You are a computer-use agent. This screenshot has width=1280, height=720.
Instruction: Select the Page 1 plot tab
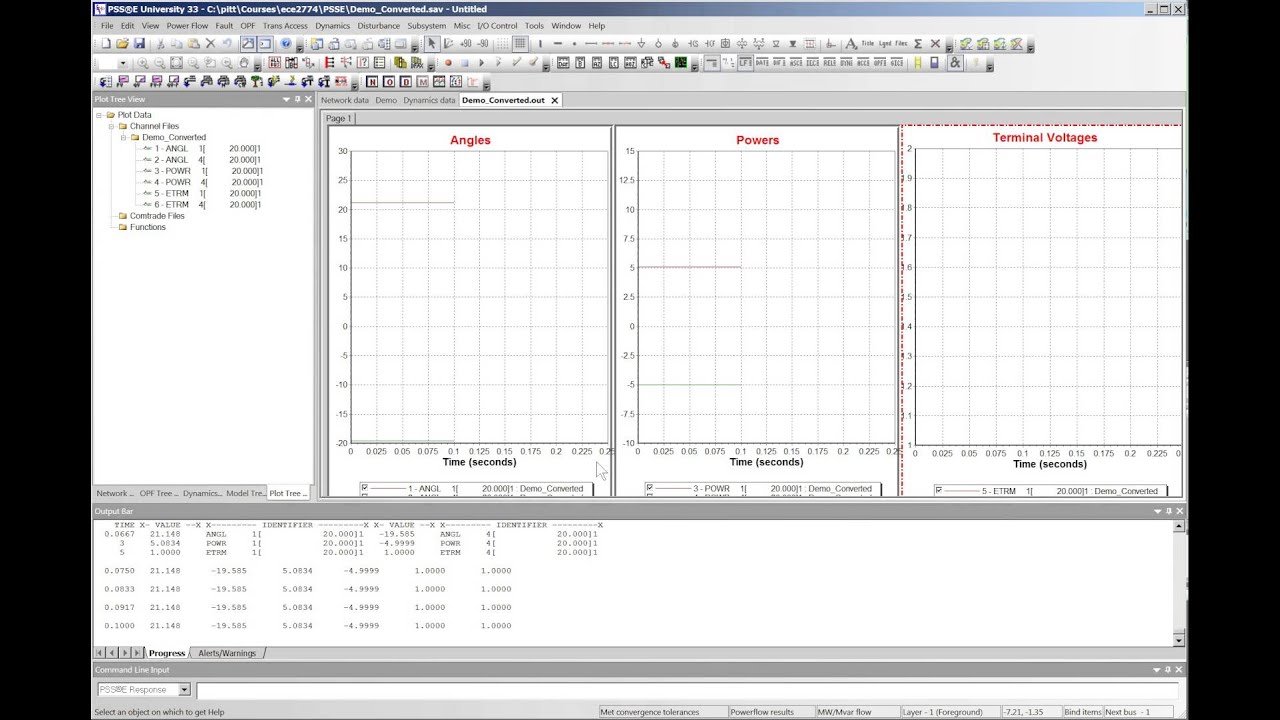point(338,118)
